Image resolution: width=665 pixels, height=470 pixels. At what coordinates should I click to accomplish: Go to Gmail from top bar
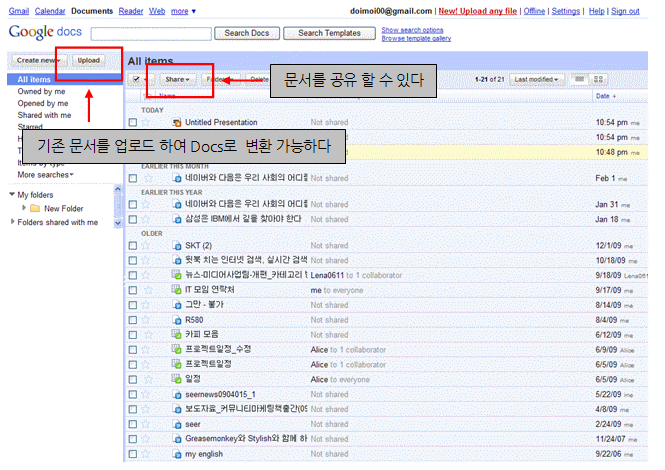19,11
